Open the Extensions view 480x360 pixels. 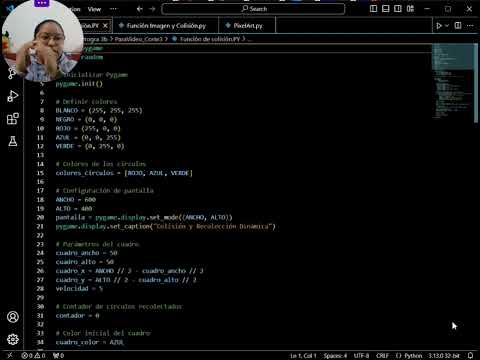(13, 119)
